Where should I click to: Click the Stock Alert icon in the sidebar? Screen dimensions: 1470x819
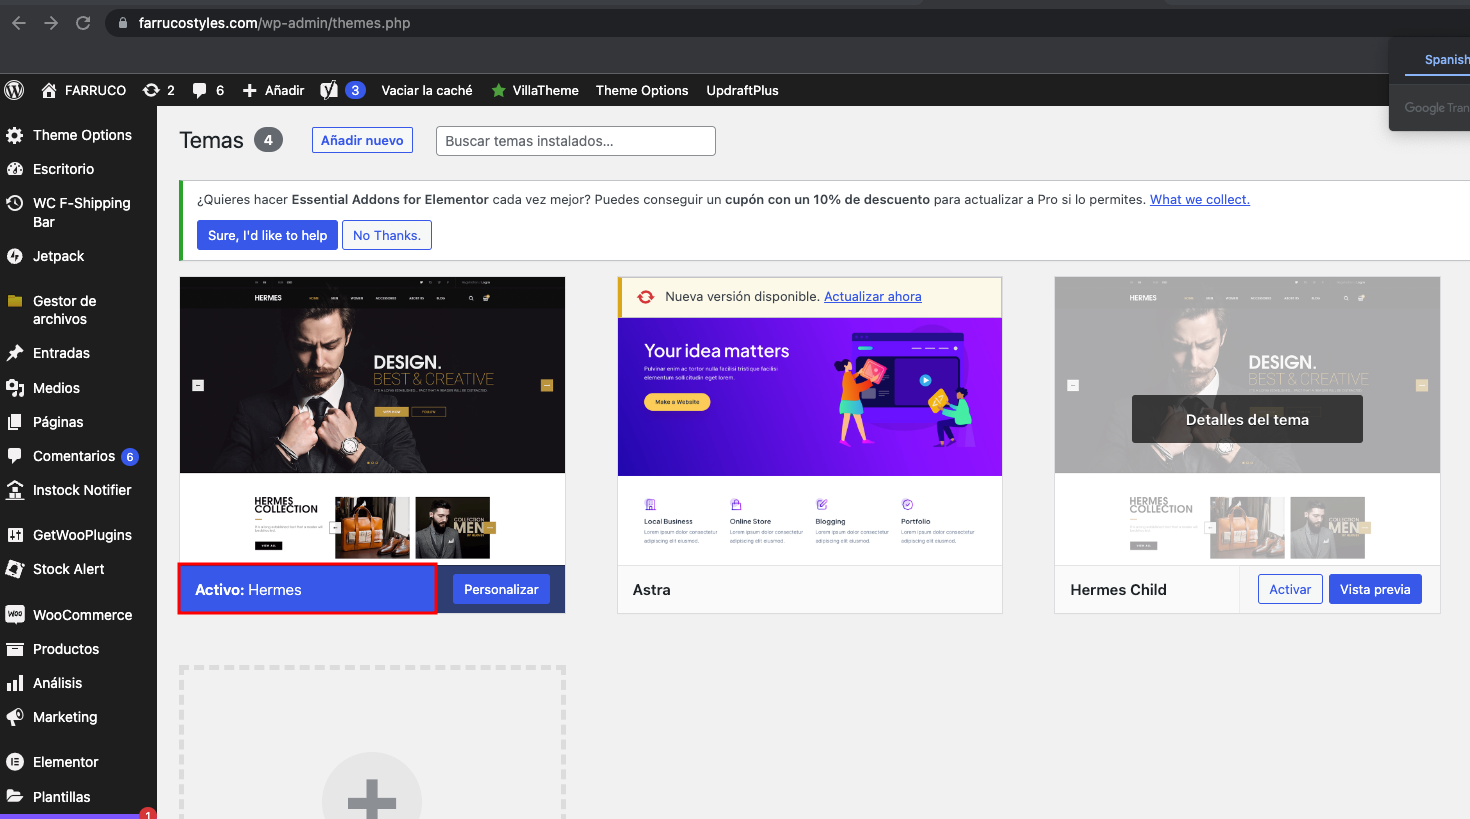click(x=15, y=569)
